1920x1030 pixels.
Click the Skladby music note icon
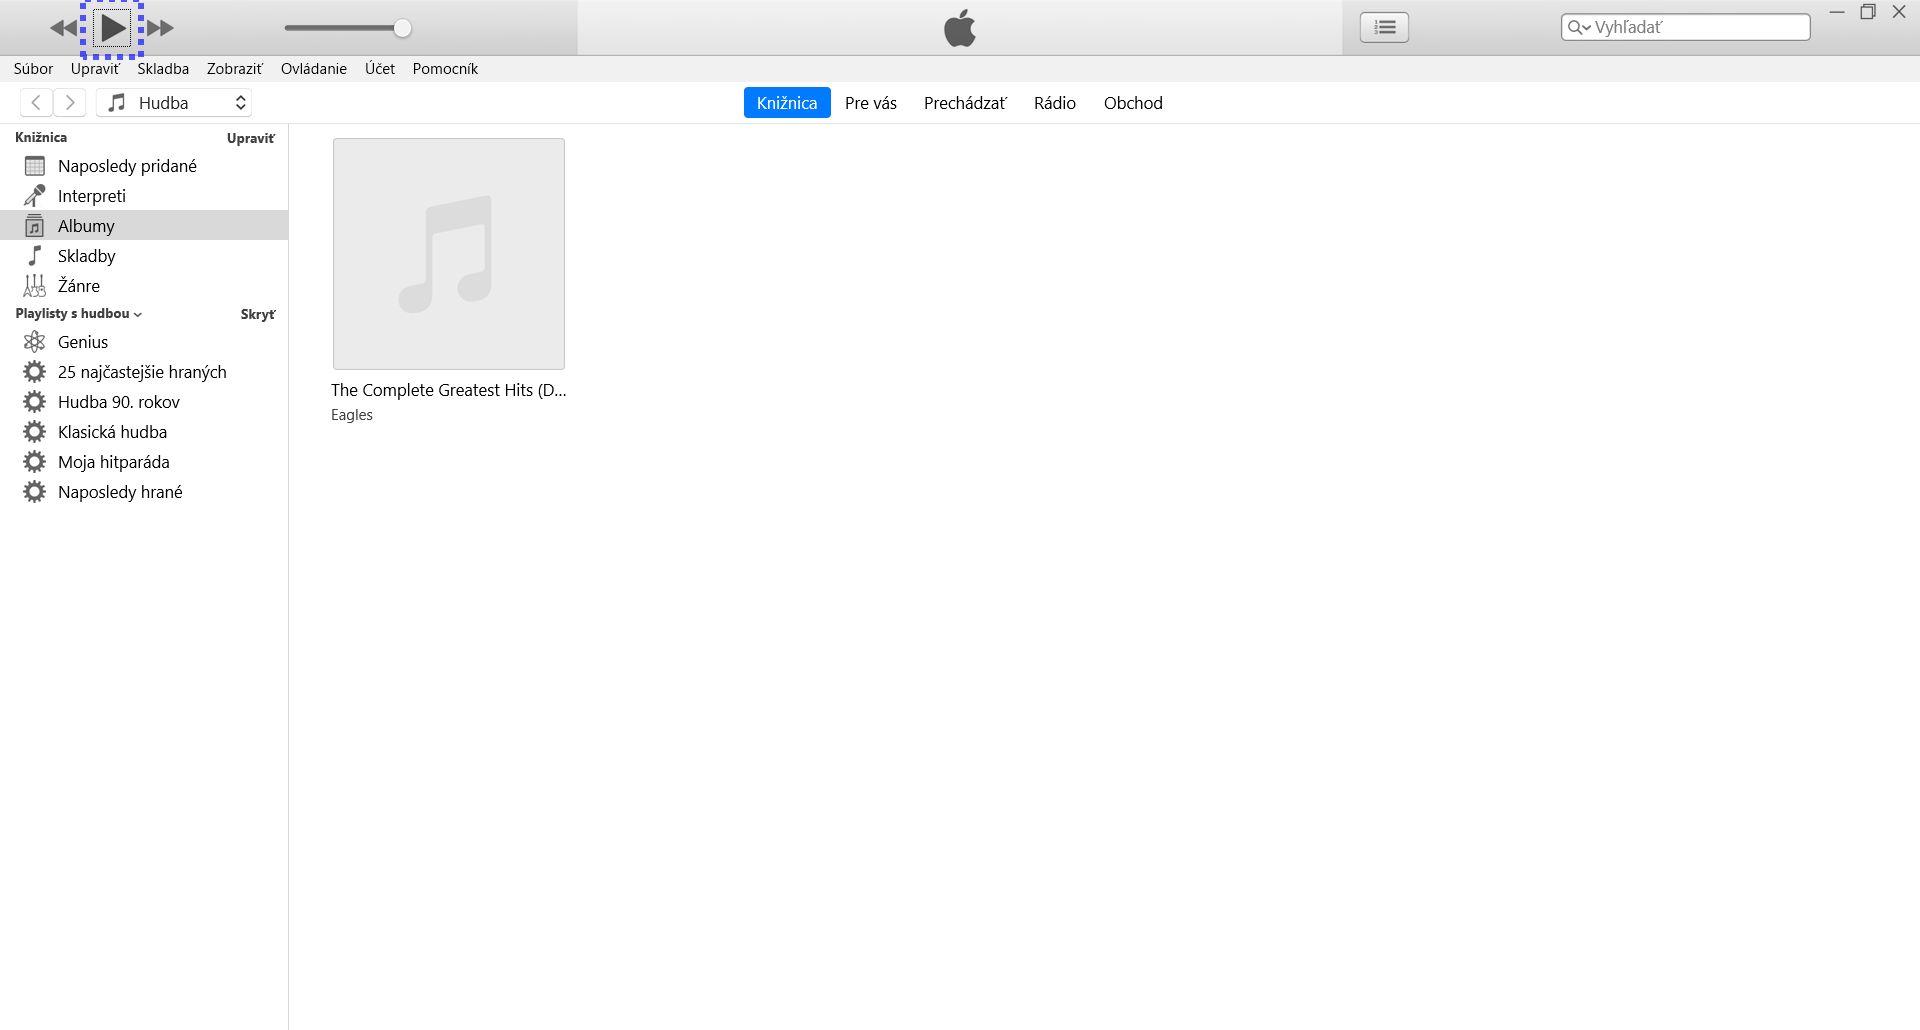[x=35, y=256]
